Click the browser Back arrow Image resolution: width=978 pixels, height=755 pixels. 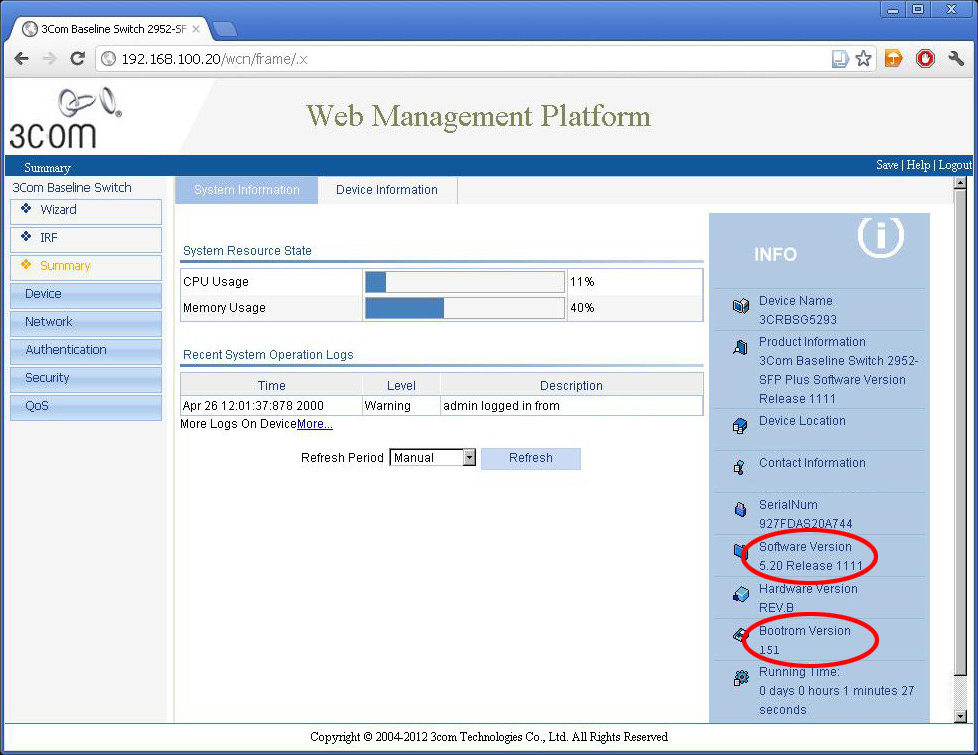coord(22,59)
